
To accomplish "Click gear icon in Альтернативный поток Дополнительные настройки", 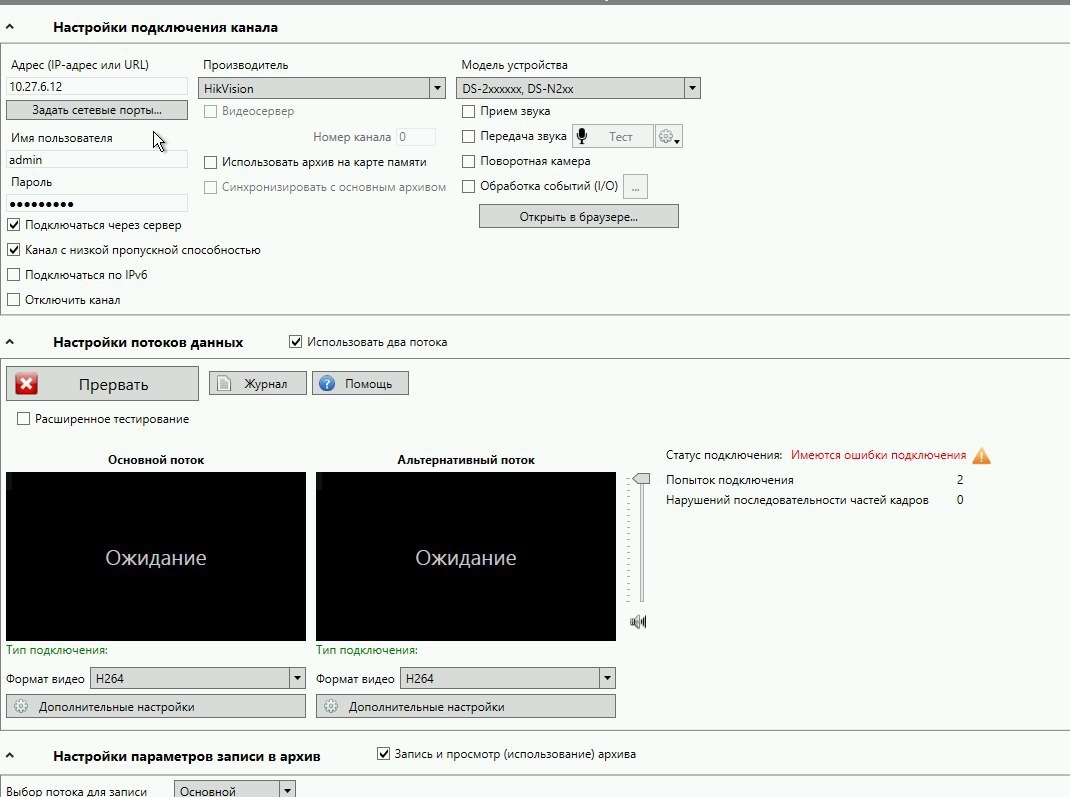I will (331, 707).
